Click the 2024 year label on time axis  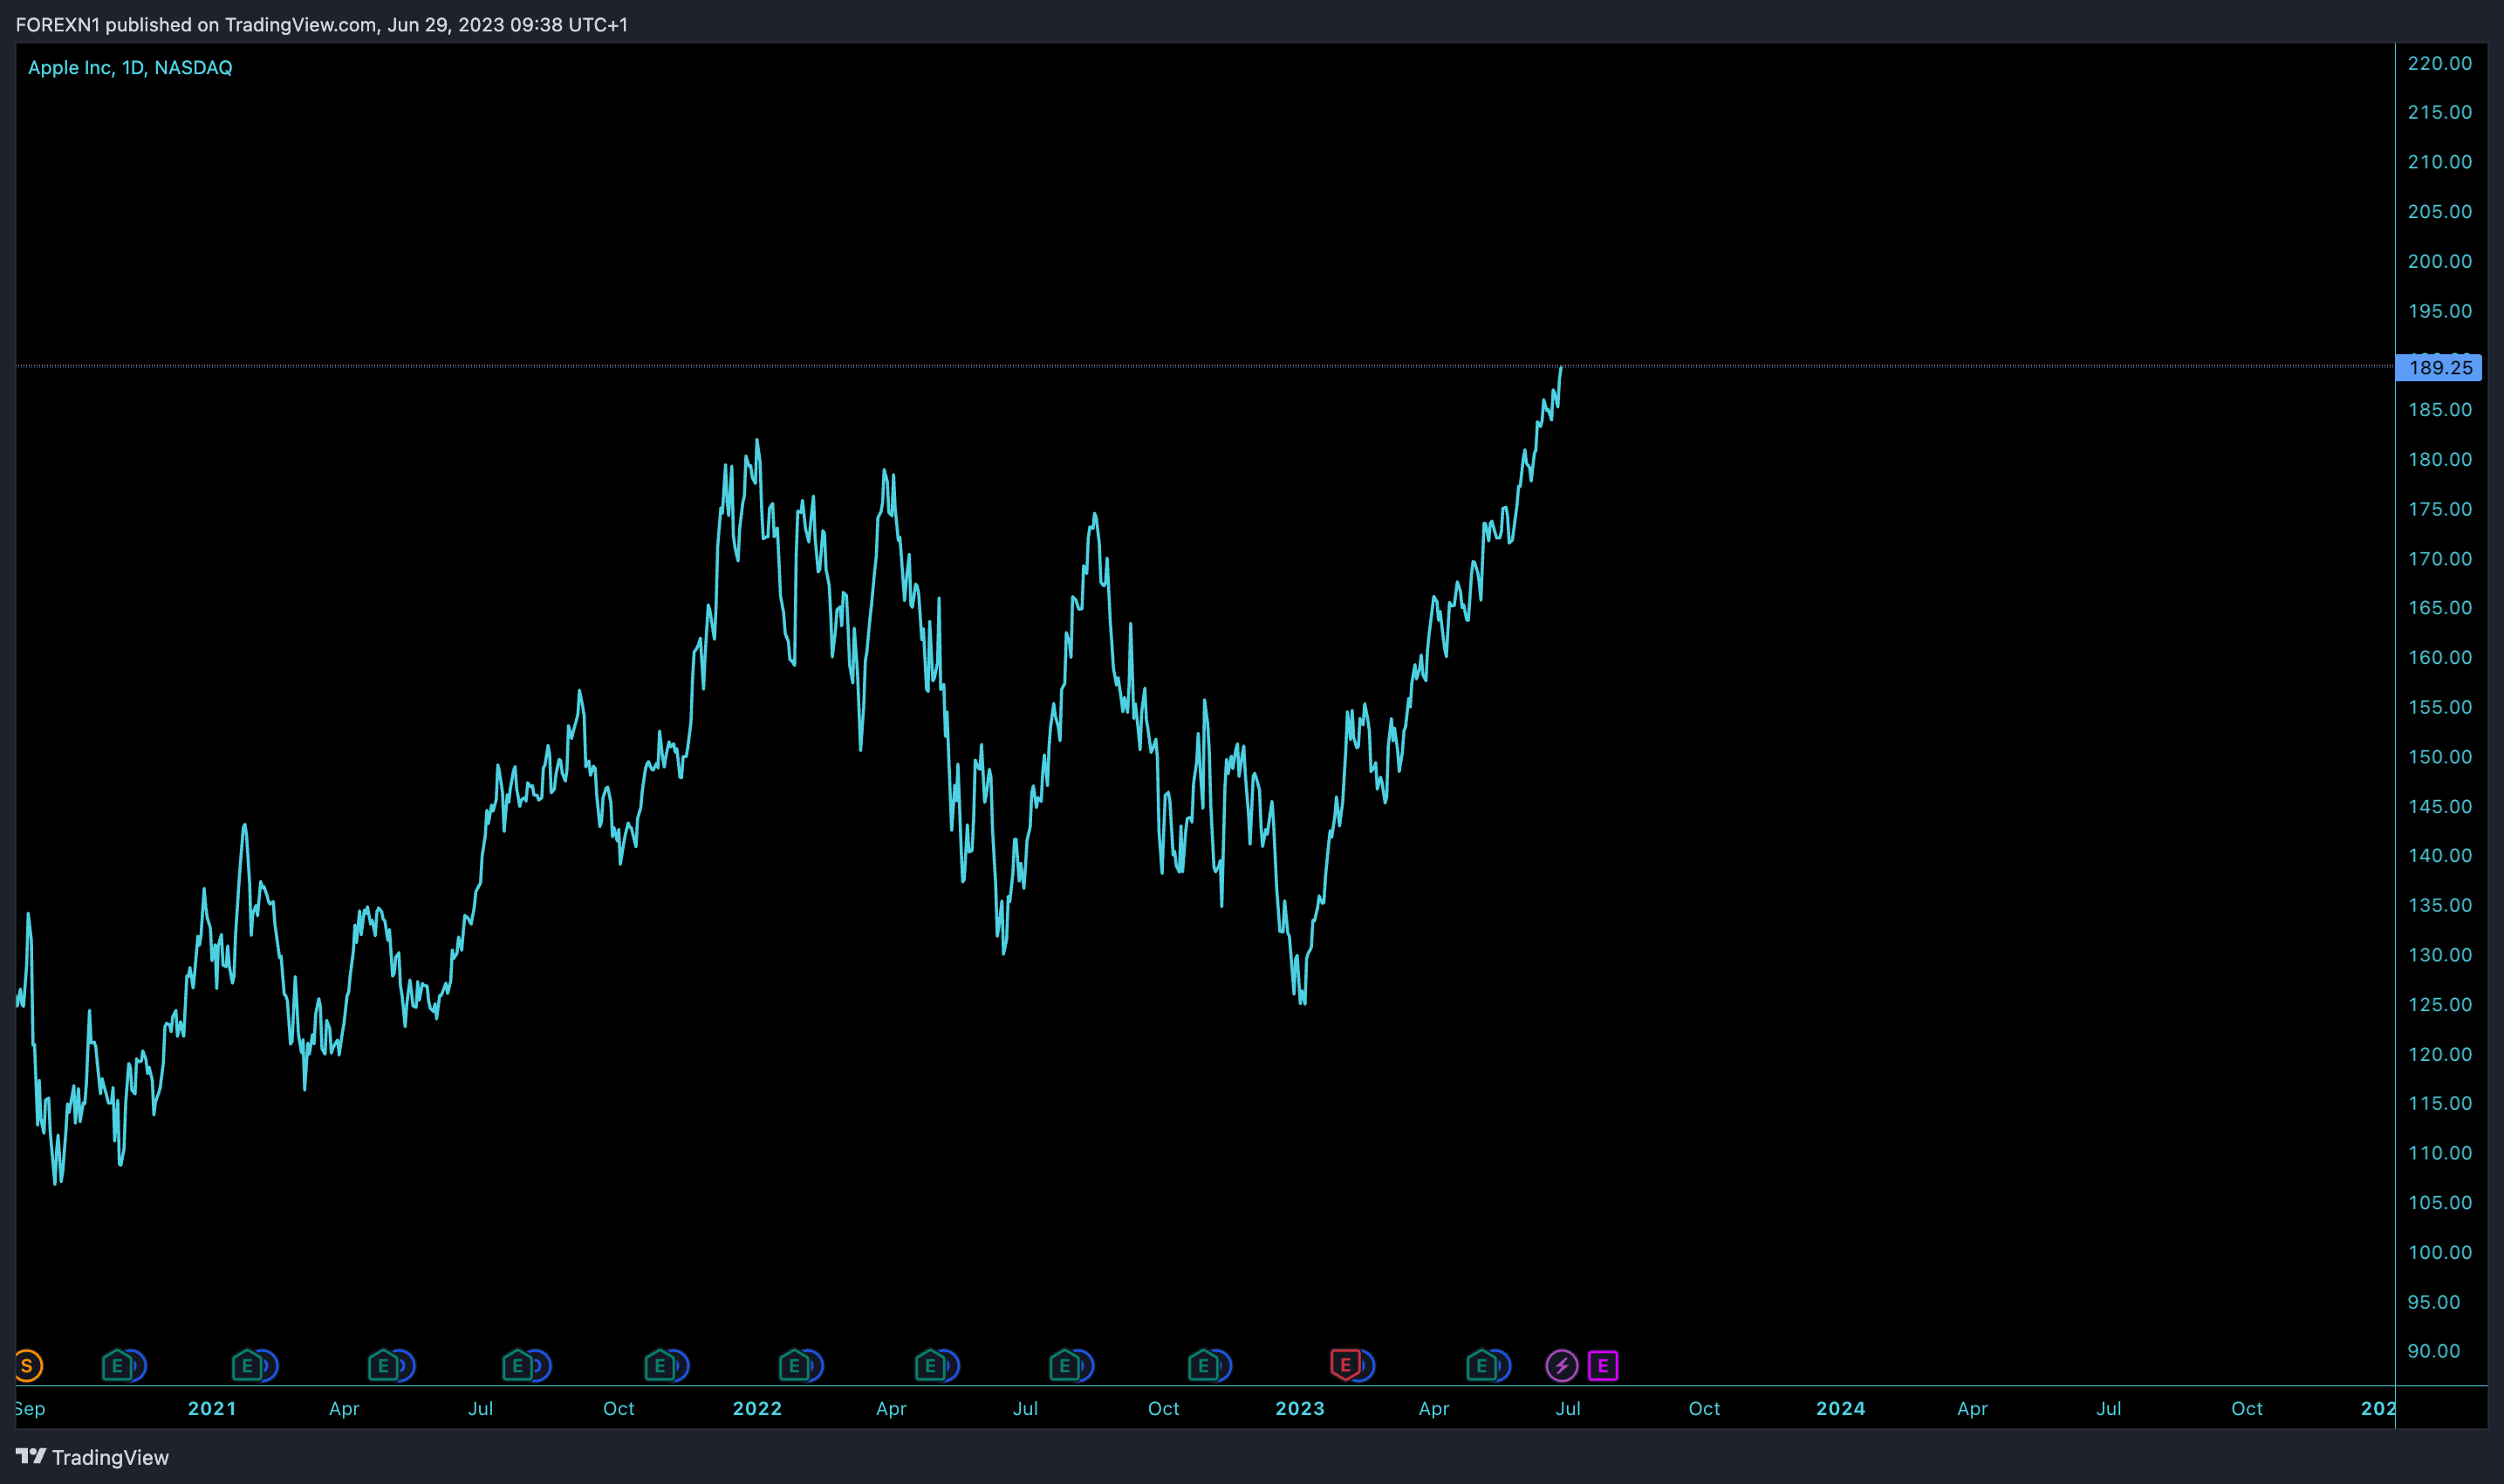tap(1841, 1408)
